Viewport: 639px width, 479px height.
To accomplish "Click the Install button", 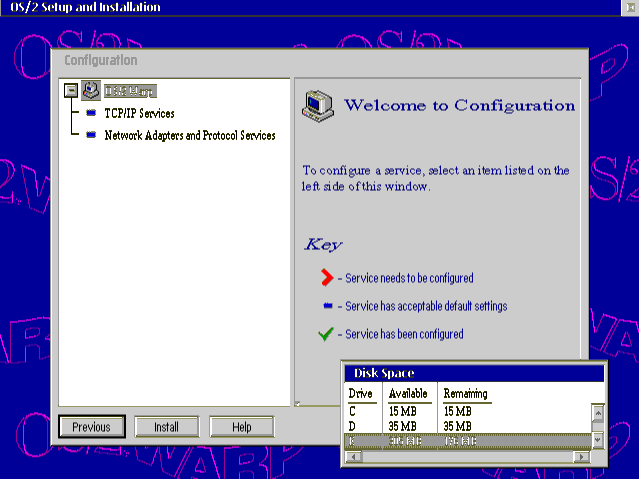I will (x=167, y=427).
